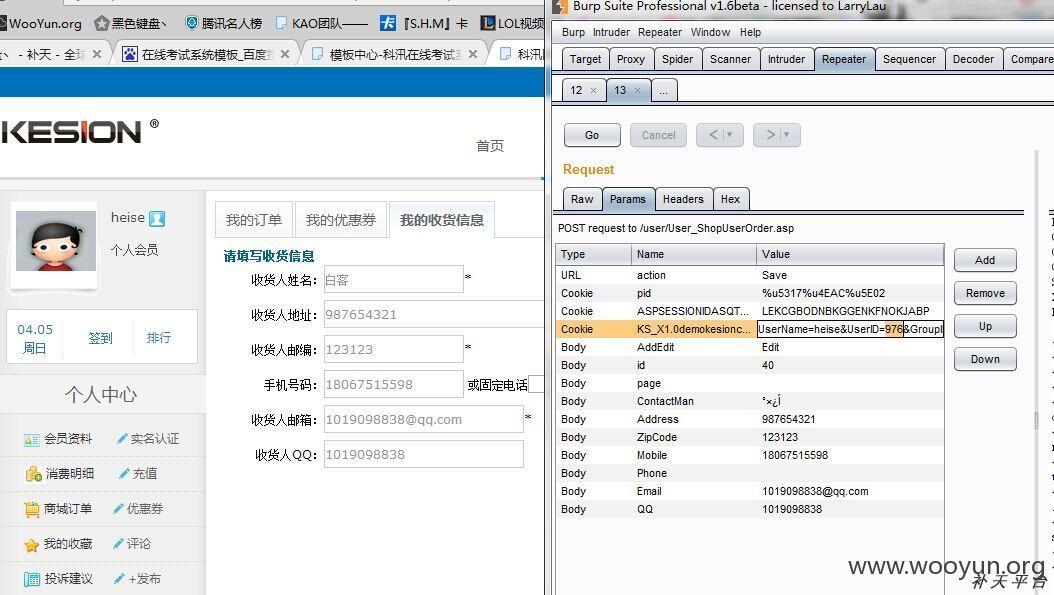Click the 手机号码 mobile field
The width and height of the screenshot is (1054, 595).
[394, 385]
